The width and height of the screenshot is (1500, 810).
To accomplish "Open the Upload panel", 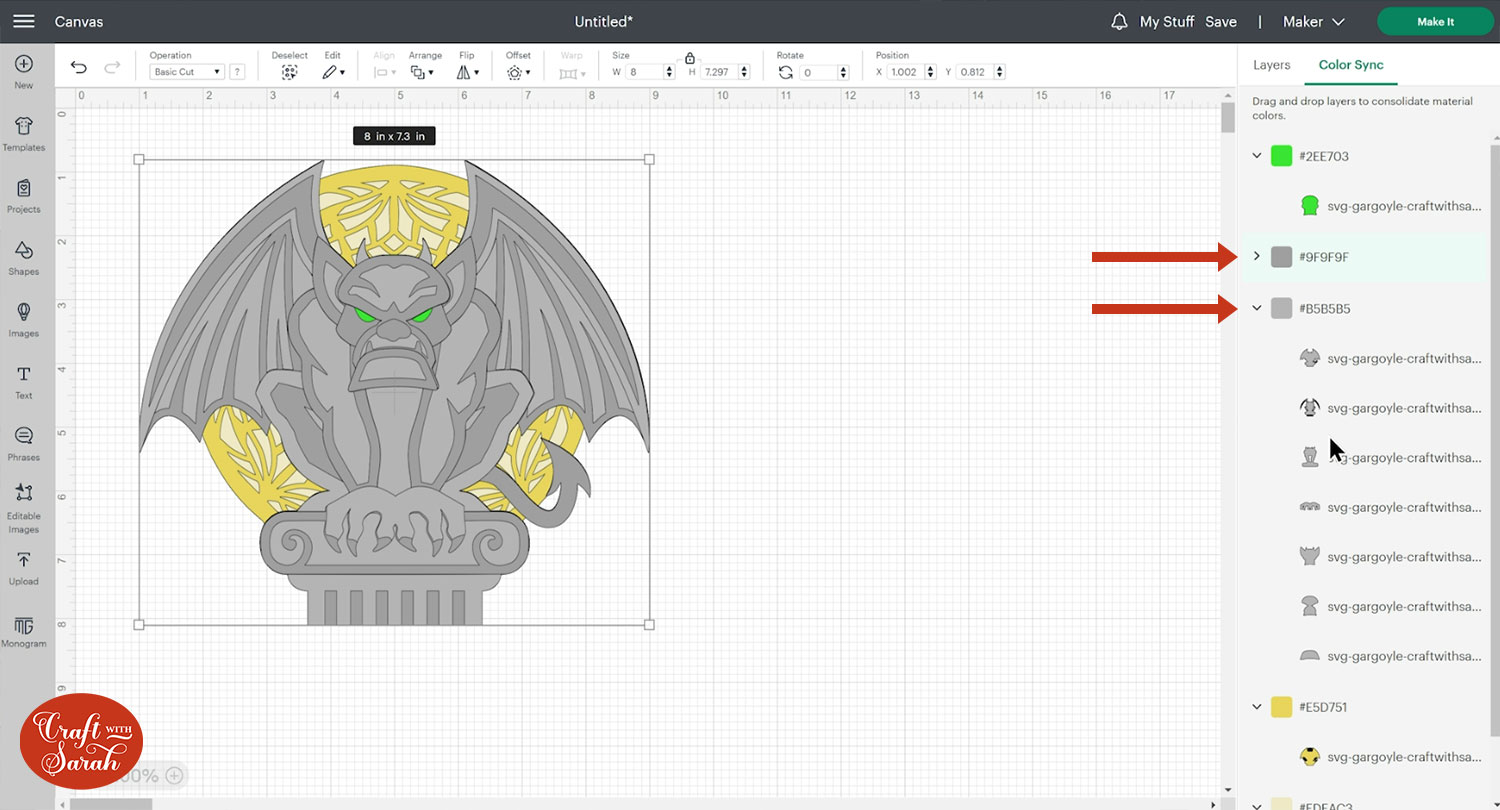I will click(x=24, y=567).
